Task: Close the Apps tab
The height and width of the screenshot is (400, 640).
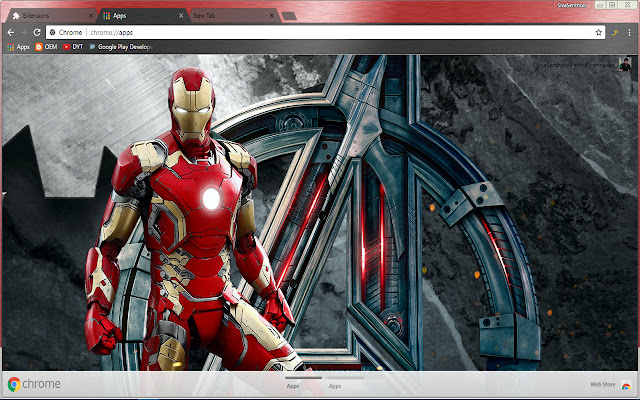Action: (x=181, y=16)
